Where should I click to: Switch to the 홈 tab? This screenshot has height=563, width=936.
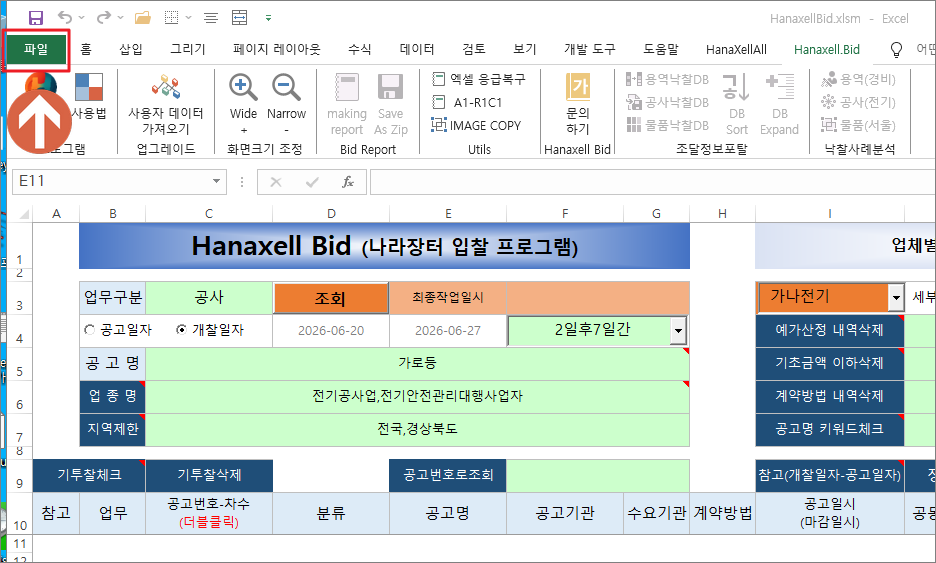click(86, 50)
